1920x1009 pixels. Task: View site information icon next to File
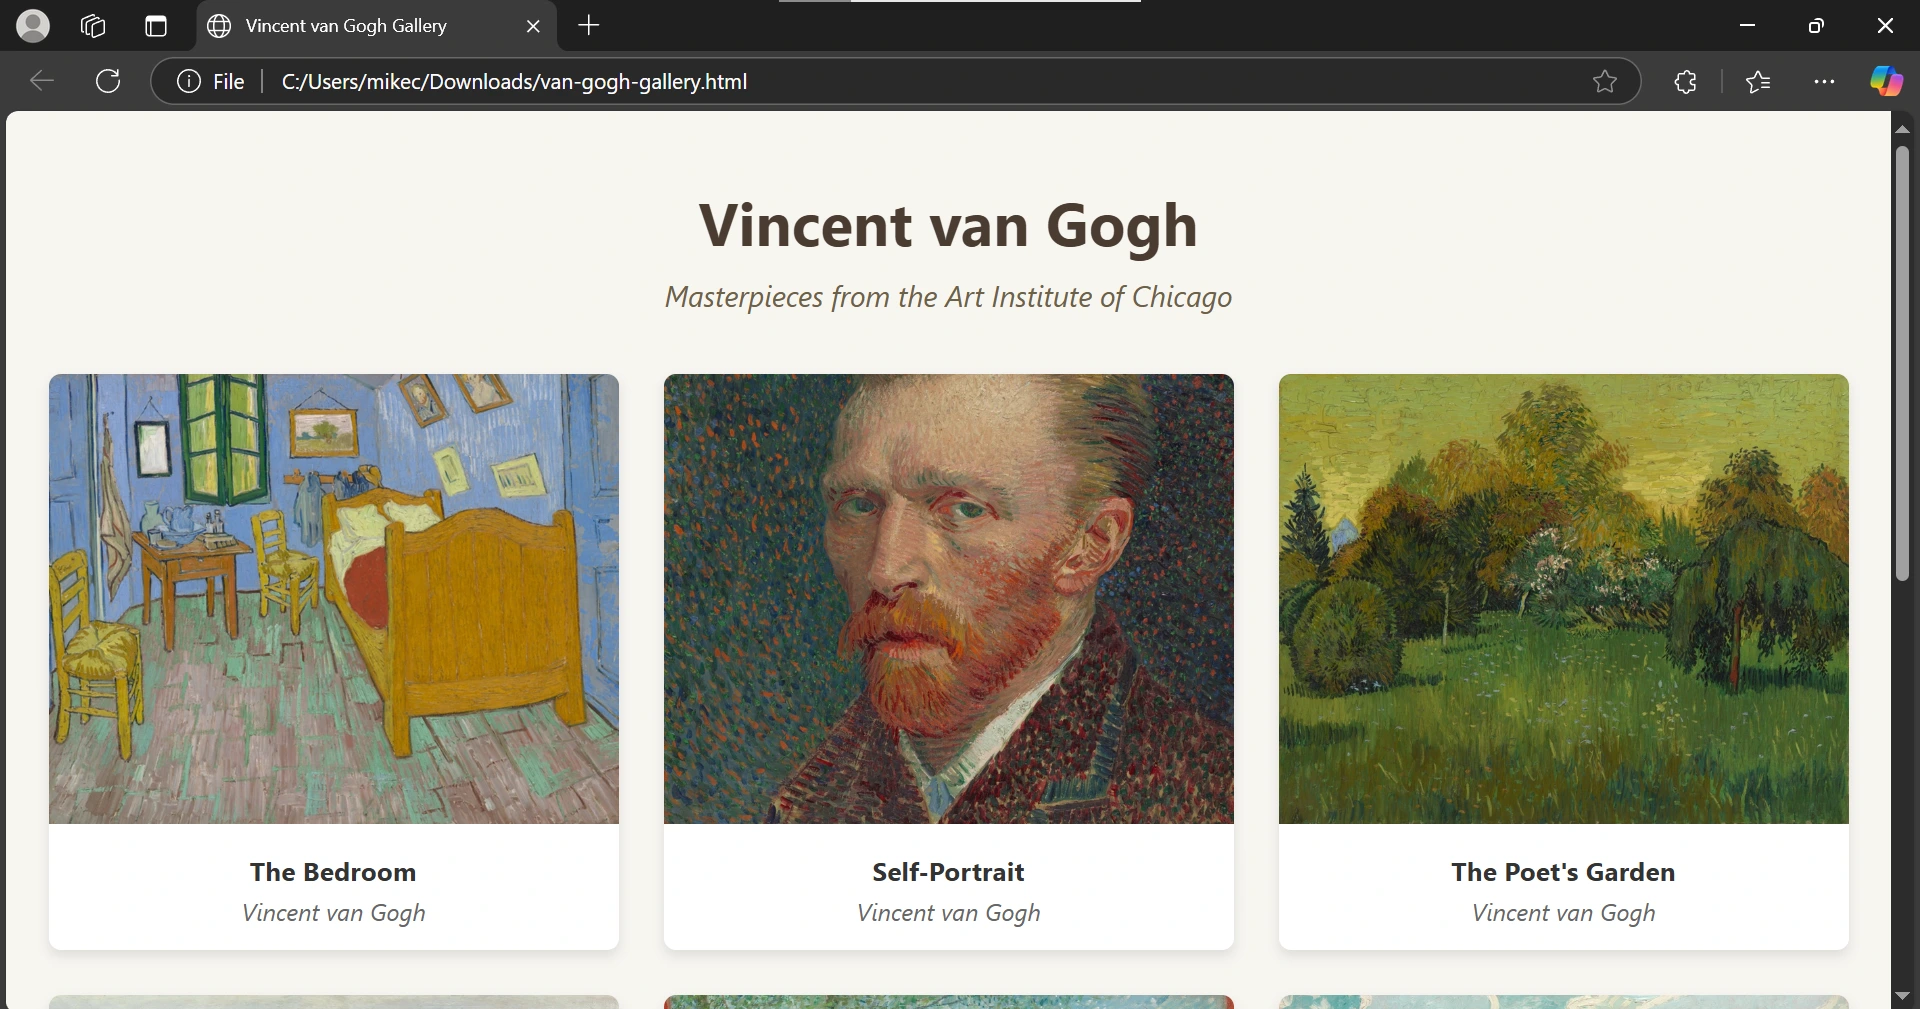pos(189,81)
